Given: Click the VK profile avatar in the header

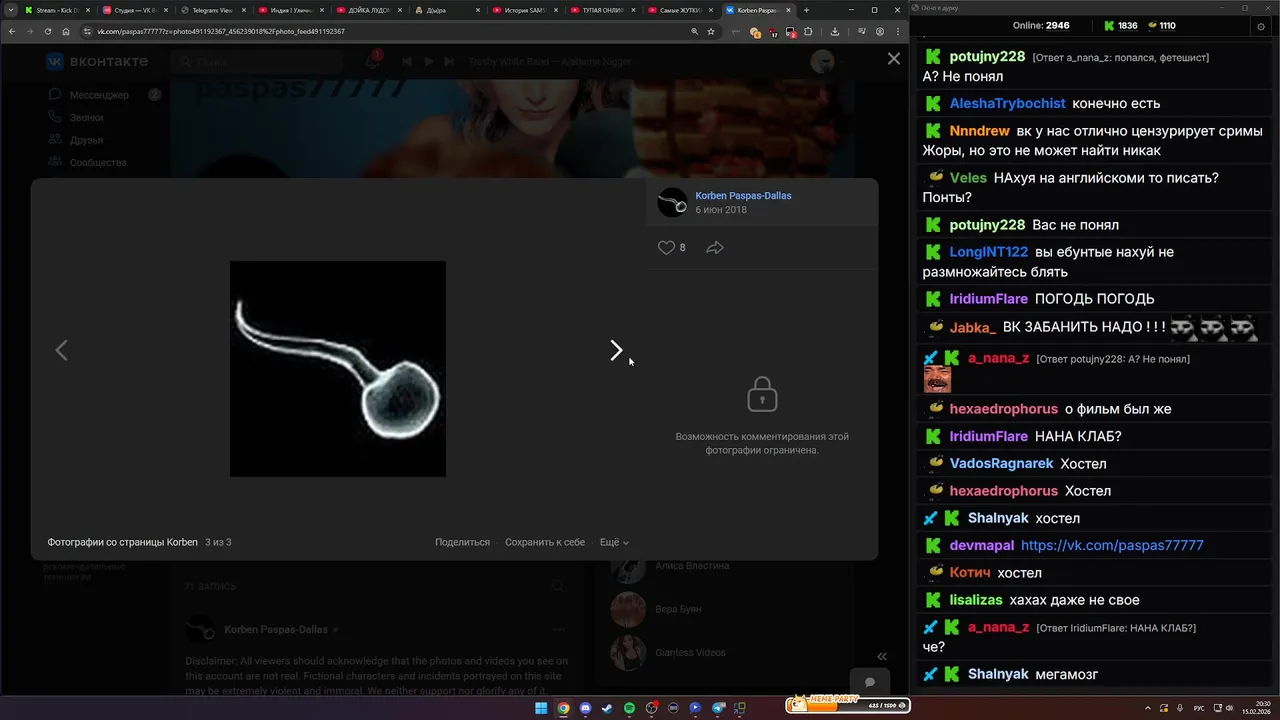Looking at the screenshot, I should 822,61.
